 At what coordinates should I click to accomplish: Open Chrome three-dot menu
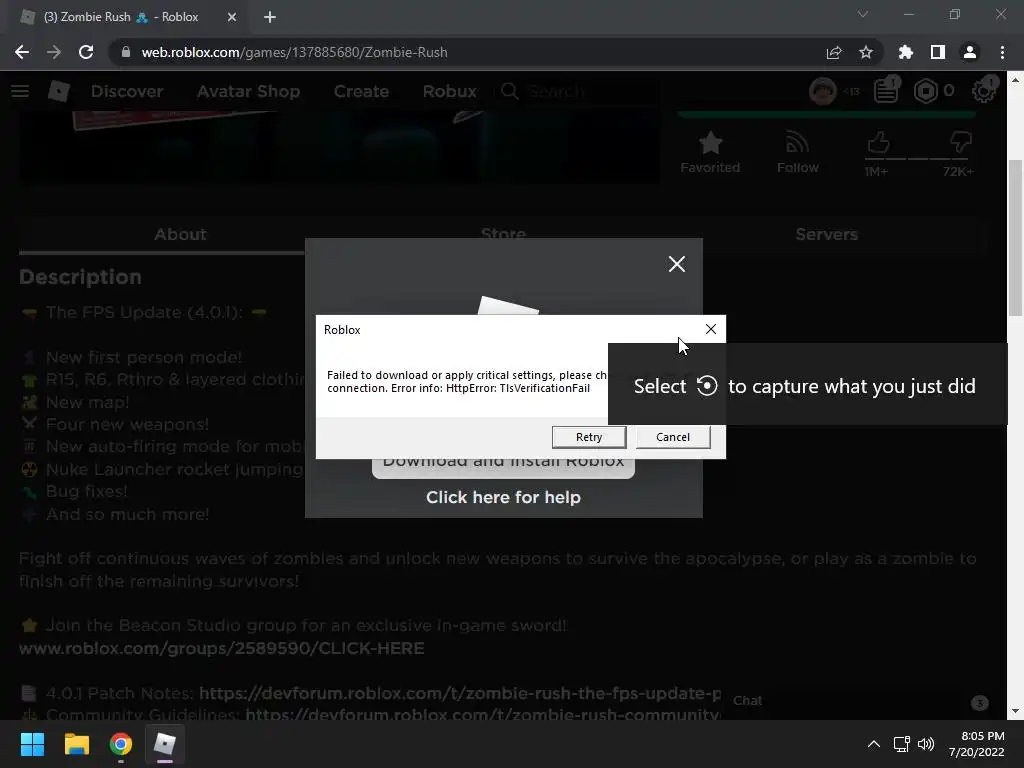click(1002, 52)
